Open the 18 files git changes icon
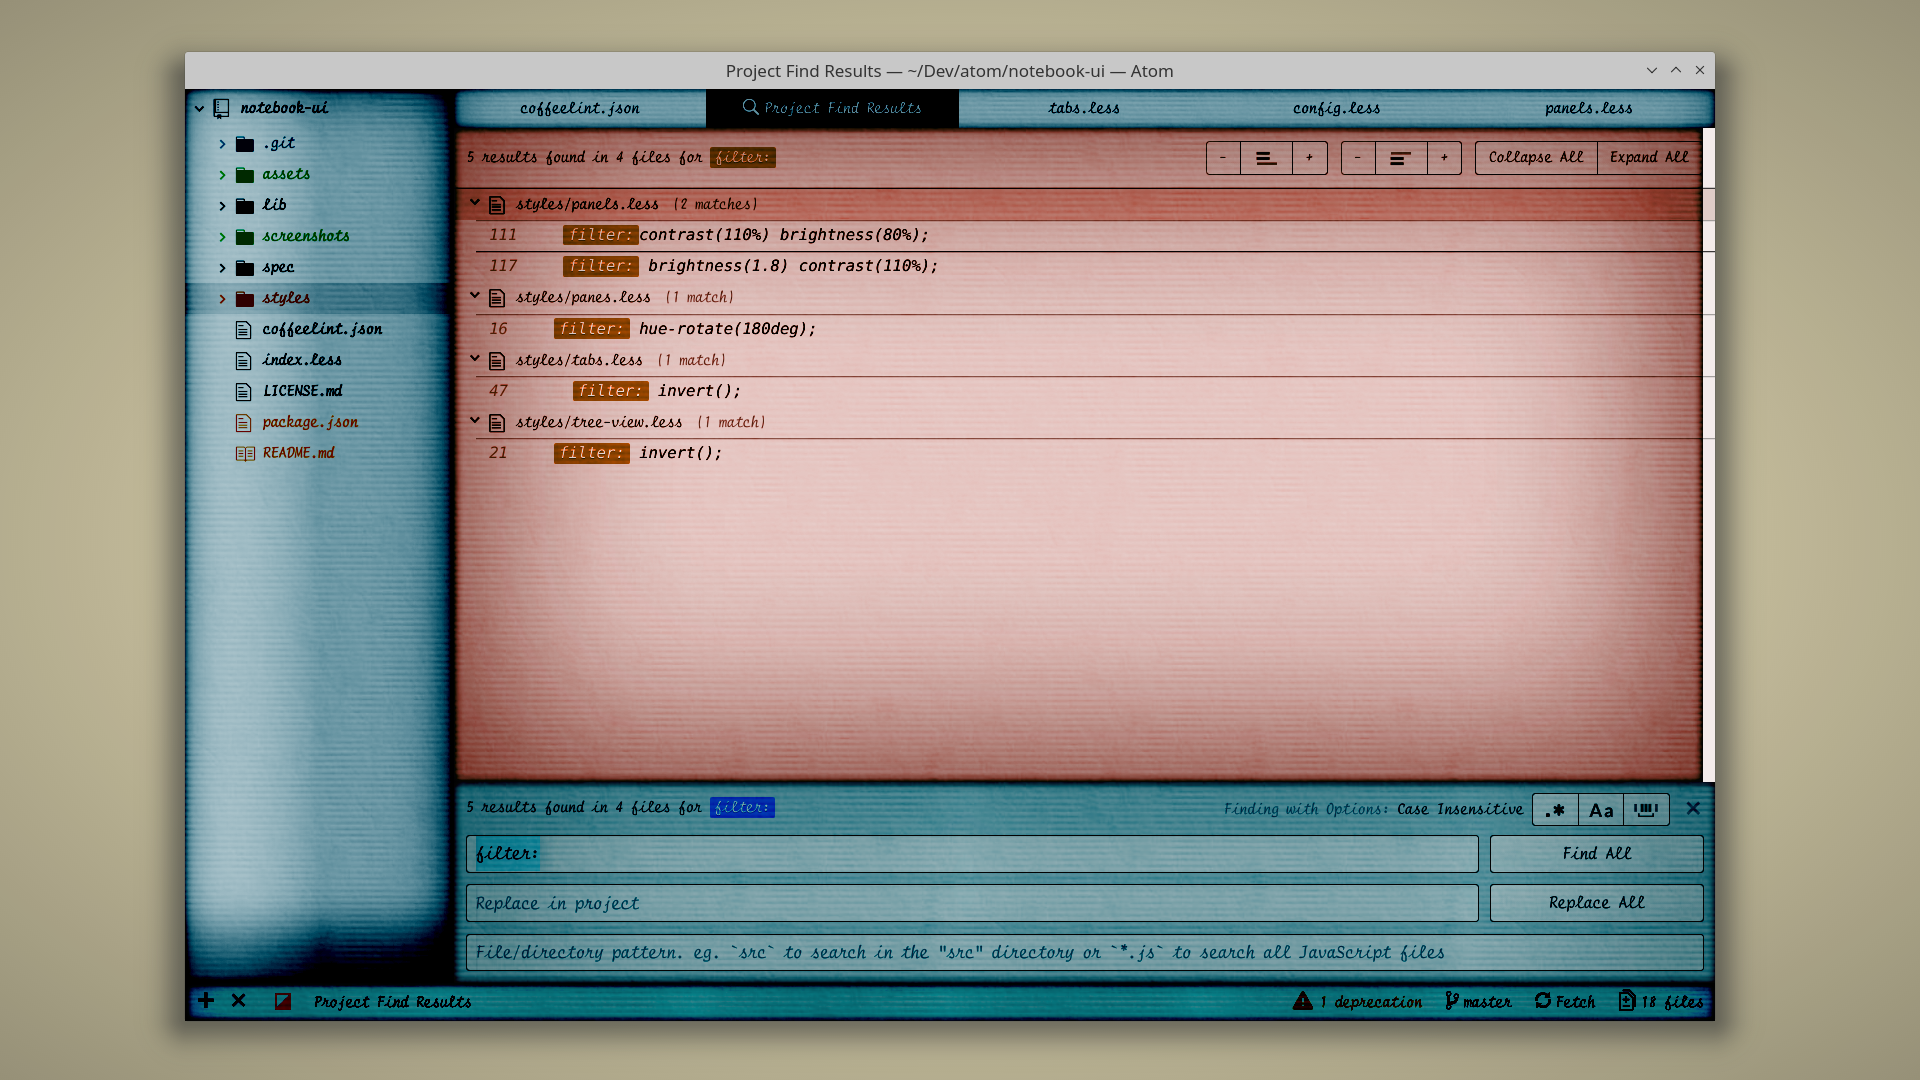The width and height of the screenshot is (1920, 1080). tap(1627, 1001)
